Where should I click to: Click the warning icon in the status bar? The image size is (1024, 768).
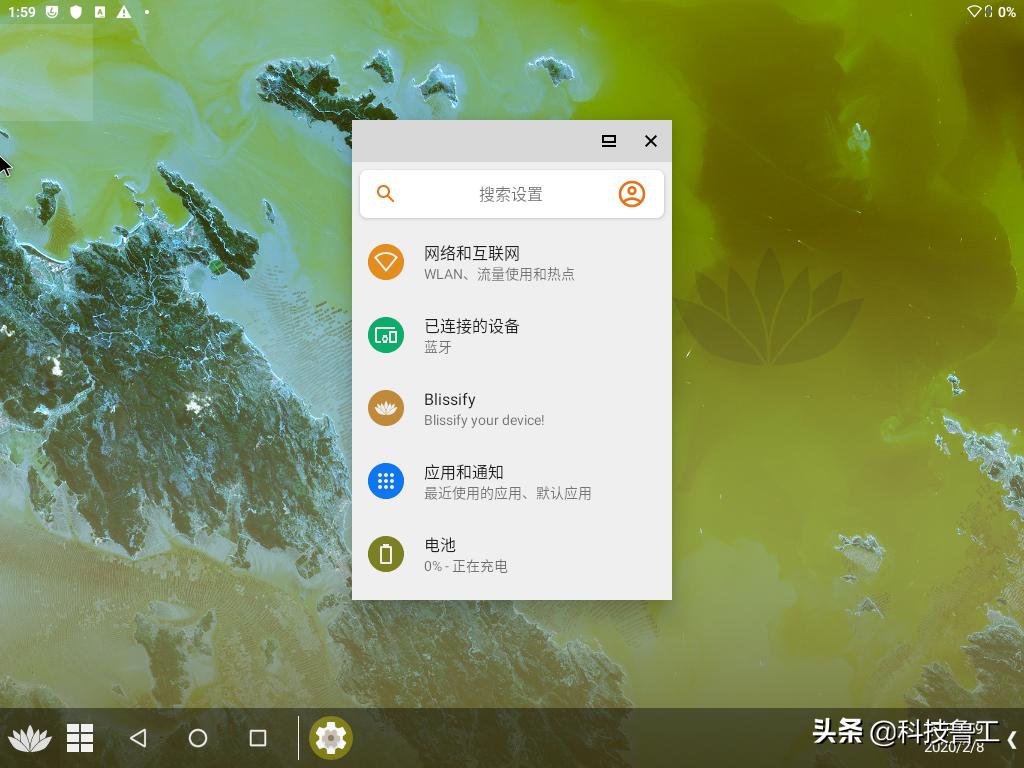pyautogui.click(x=123, y=13)
